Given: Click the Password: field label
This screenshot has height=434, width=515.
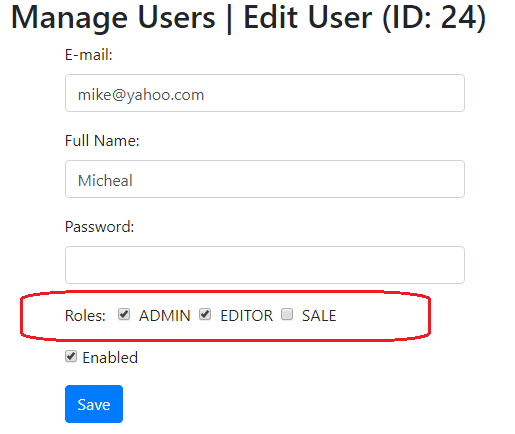Looking at the screenshot, I should (99, 227).
